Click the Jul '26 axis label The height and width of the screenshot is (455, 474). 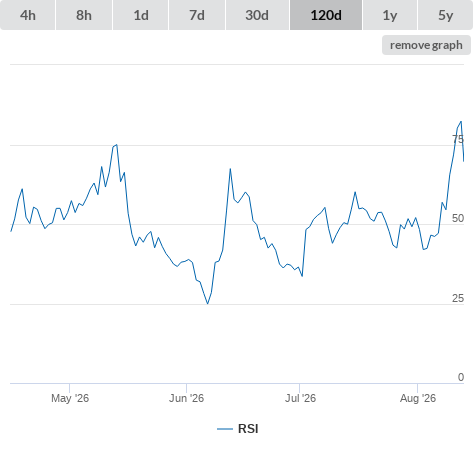point(300,398)
